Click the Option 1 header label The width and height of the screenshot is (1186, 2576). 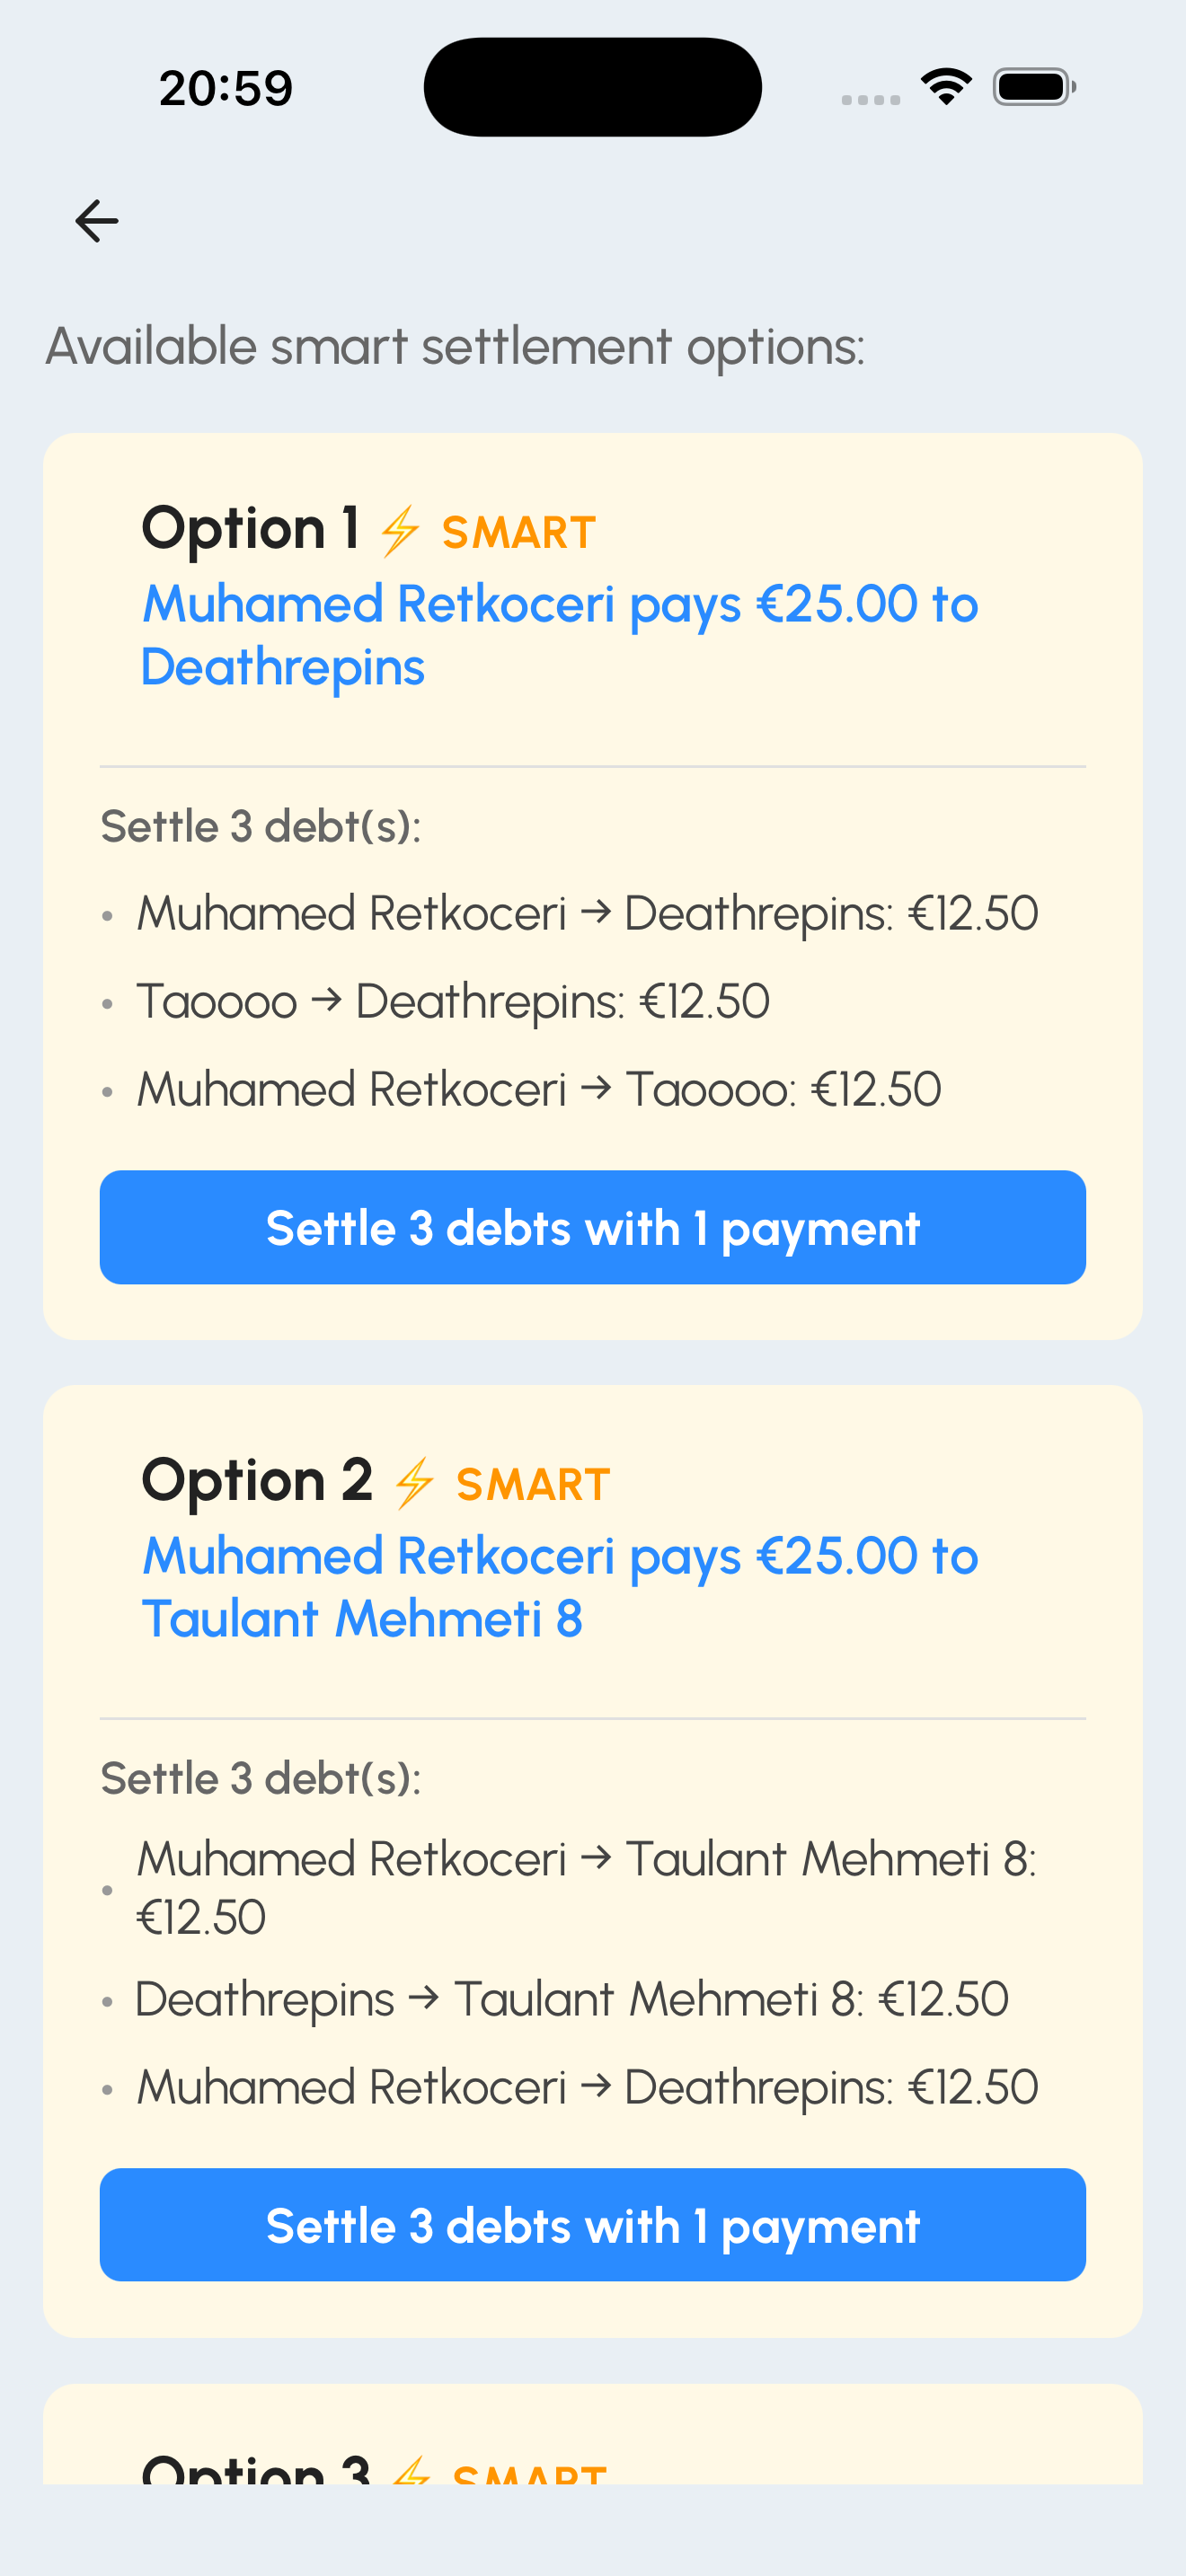pyautogui.click(x=254, y=528)
